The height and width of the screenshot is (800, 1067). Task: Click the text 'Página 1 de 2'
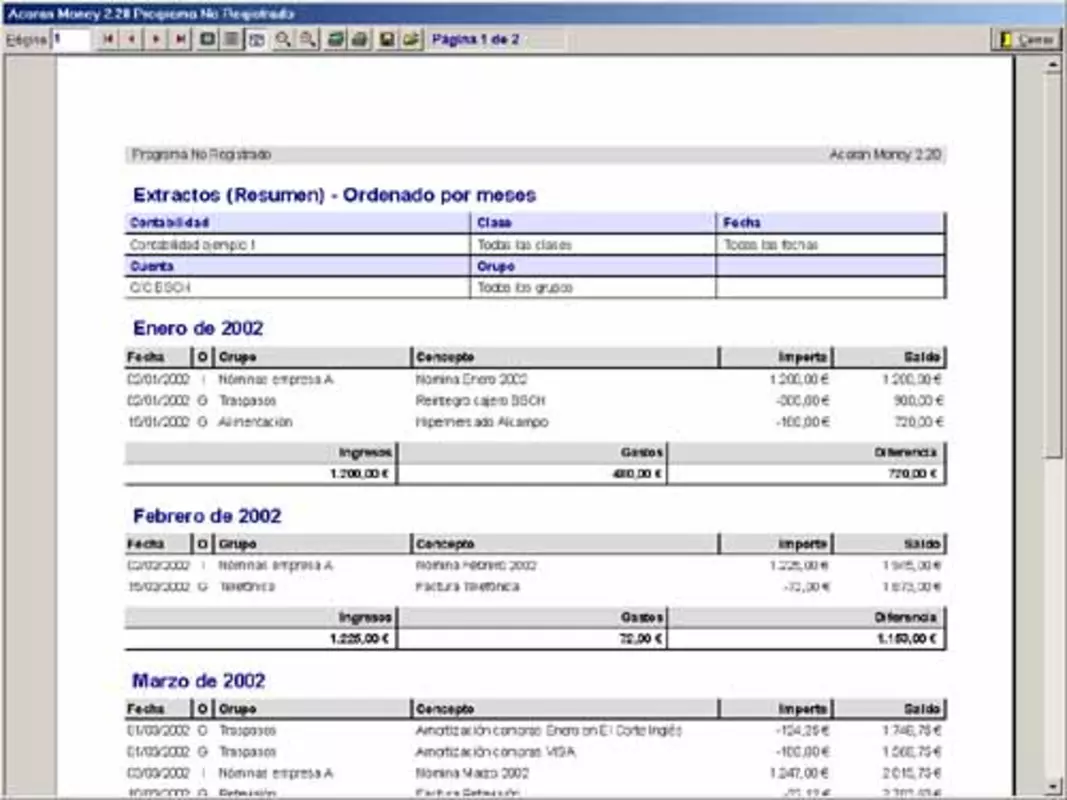coord(475,39)
